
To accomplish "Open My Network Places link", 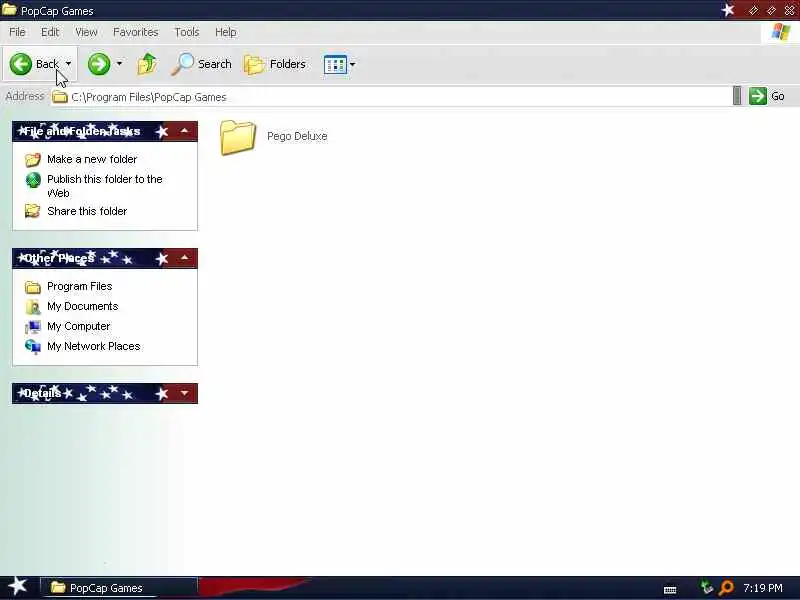I will tap(93, 346).
